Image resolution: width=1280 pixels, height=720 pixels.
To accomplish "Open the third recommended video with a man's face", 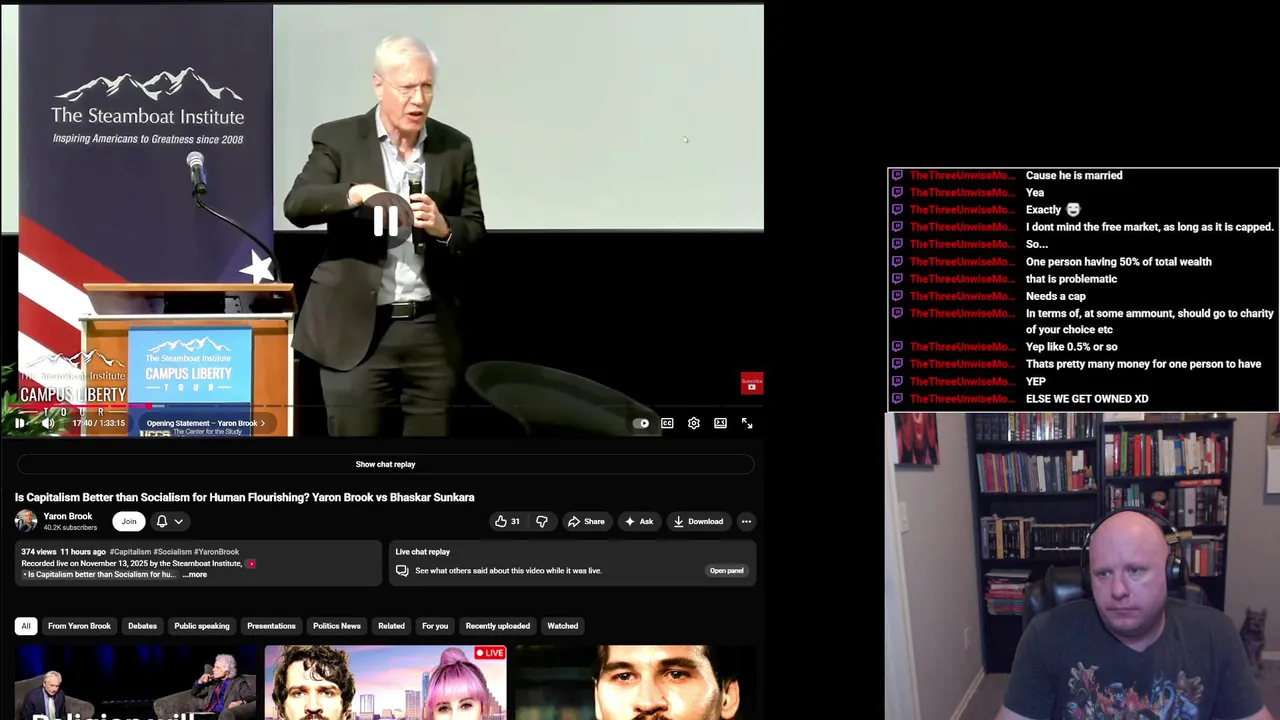I will 635,683.
